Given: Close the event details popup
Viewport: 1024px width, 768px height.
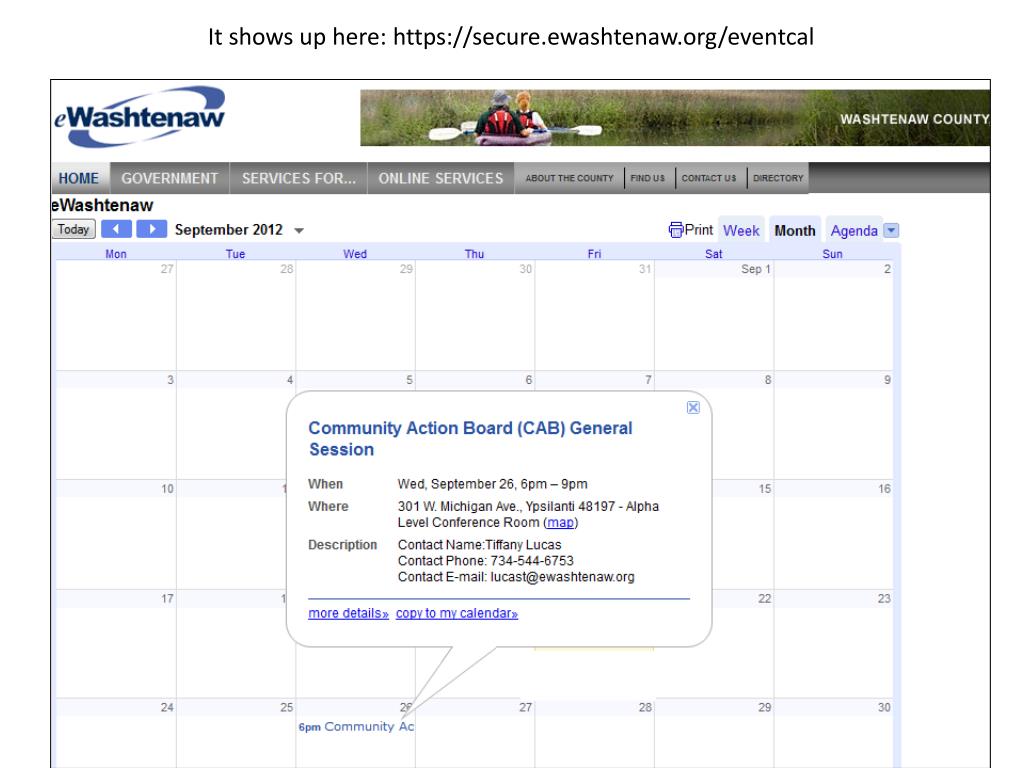Looking at the screenshot, I should click(x=693, y=408).
